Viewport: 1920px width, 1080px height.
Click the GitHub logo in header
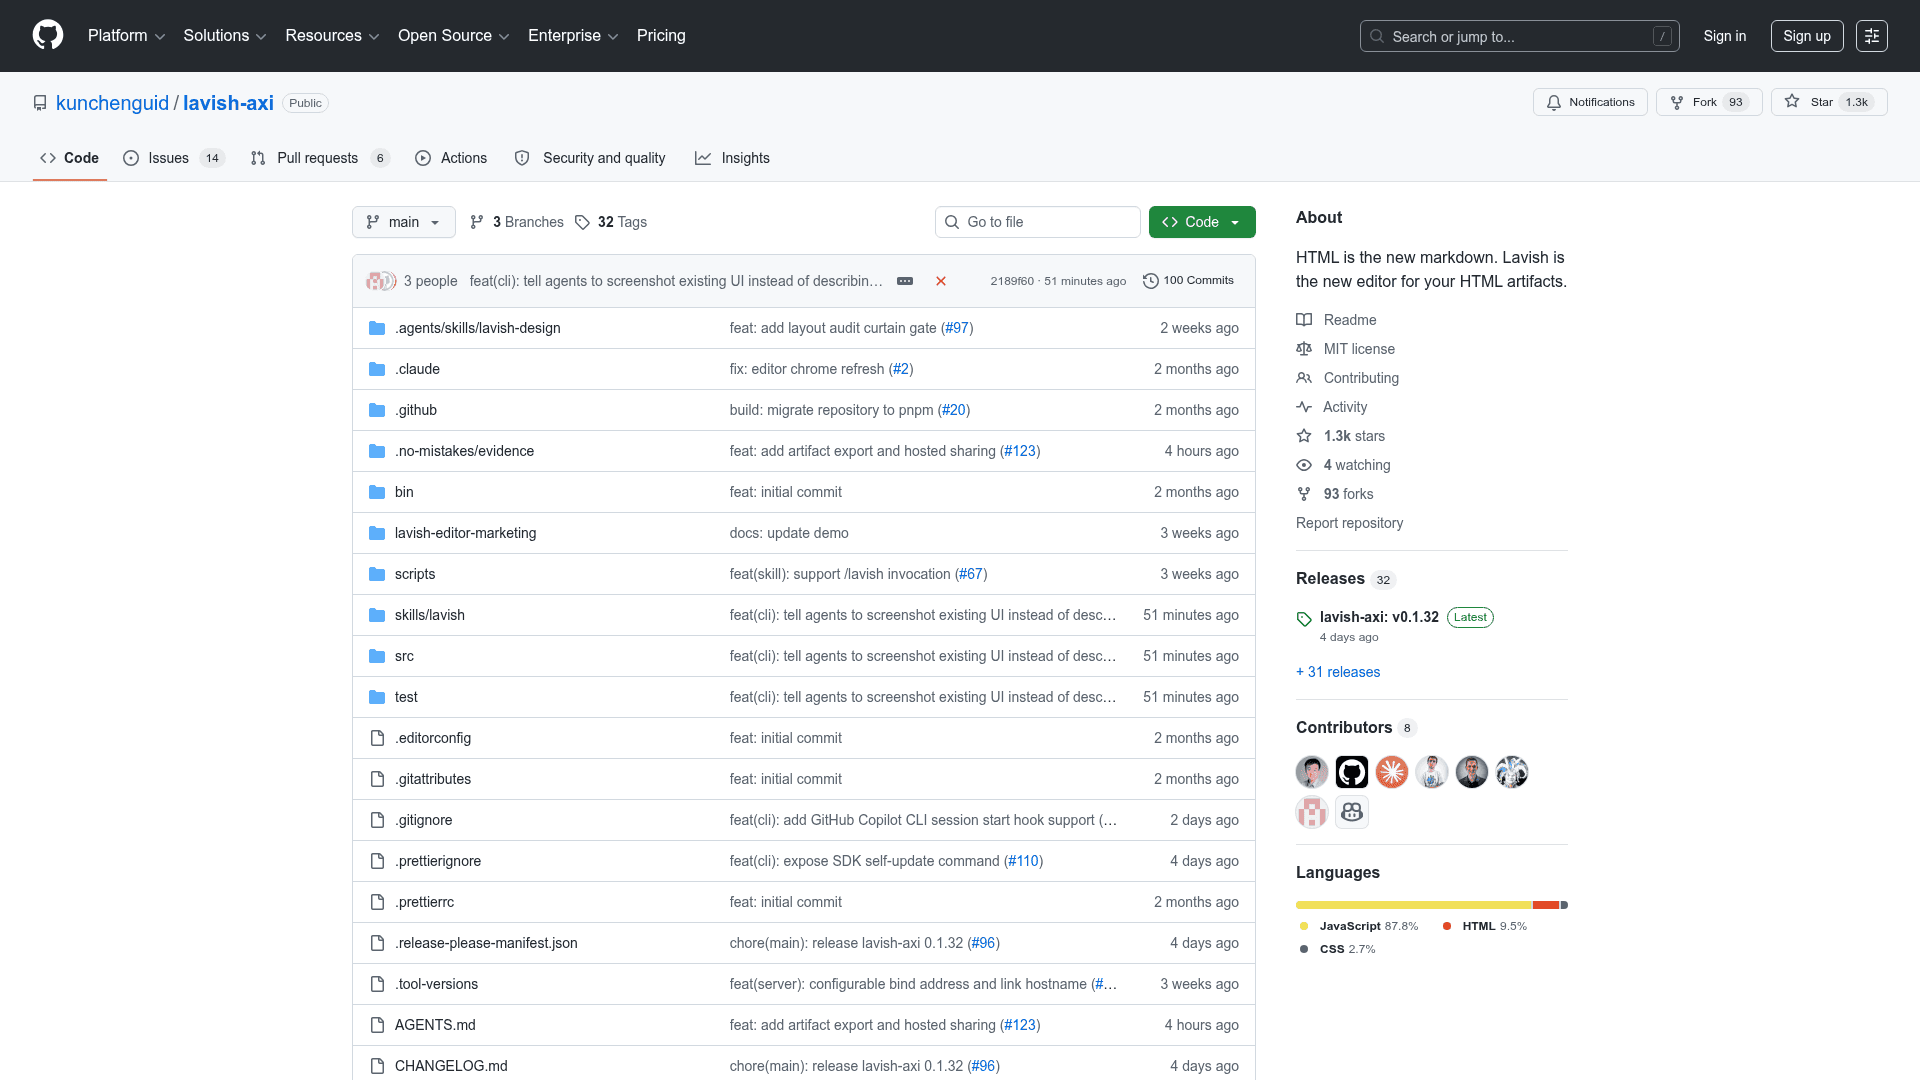tap(48, 35)
